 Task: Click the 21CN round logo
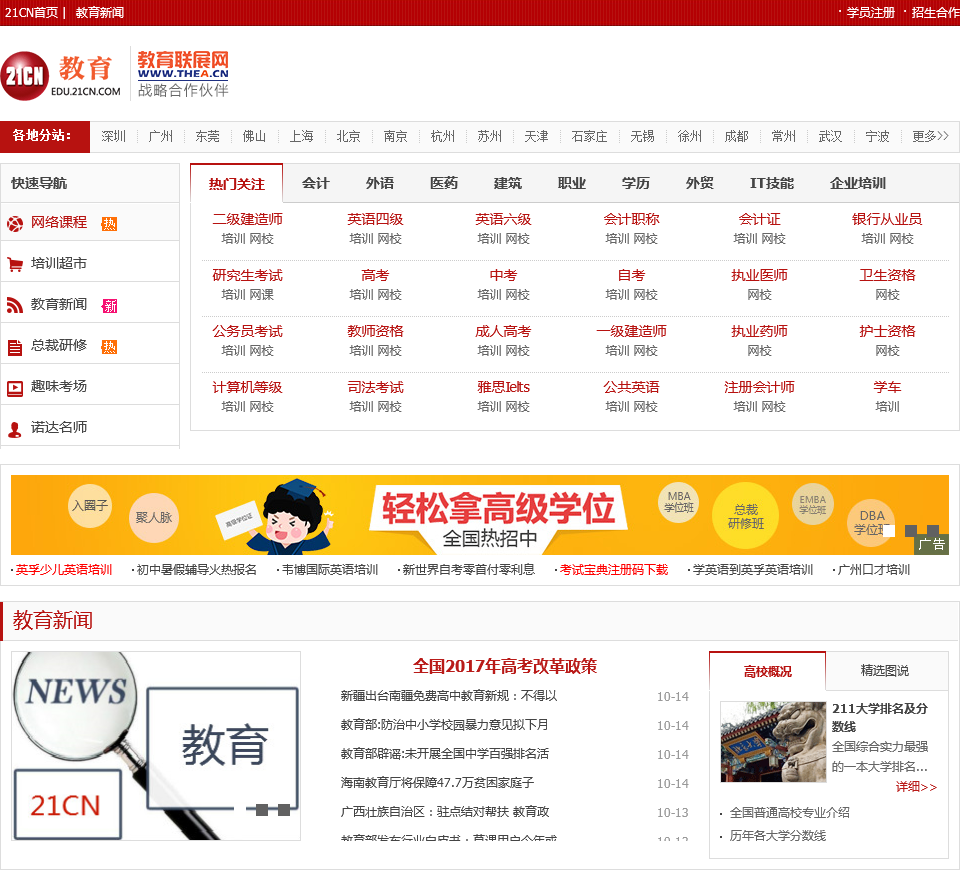24,76
